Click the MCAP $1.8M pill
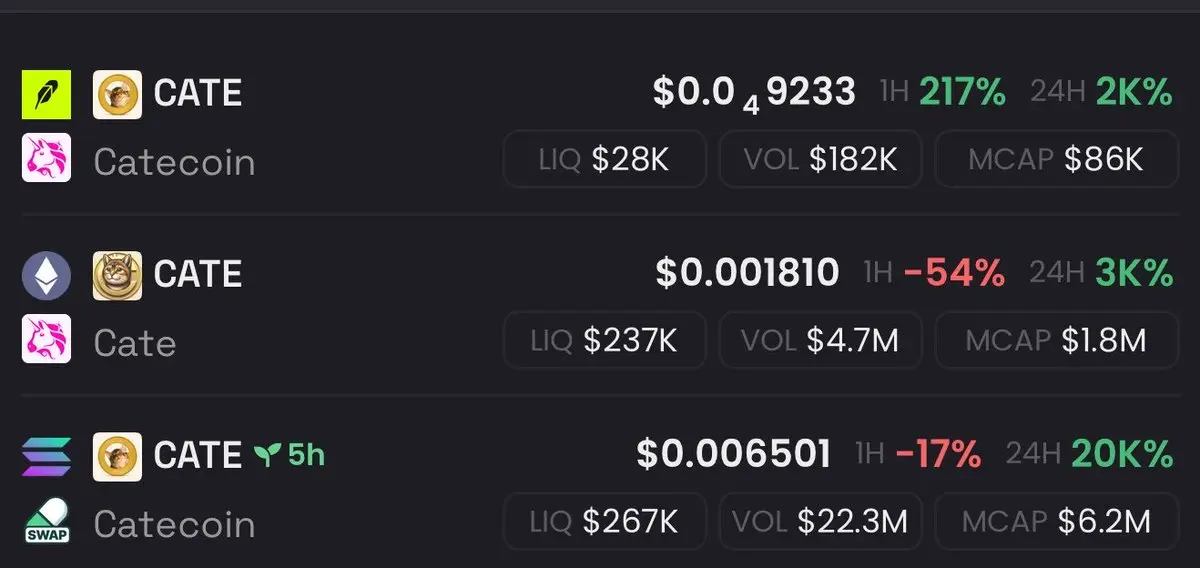Screen dimensions: 1200x568 point(1057,340)
